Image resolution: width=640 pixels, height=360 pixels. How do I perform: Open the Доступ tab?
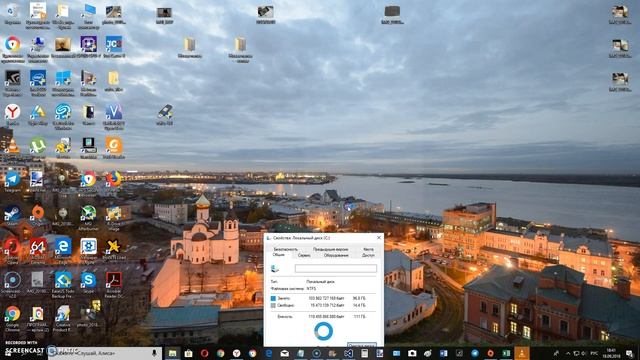(x=368, y=255)
